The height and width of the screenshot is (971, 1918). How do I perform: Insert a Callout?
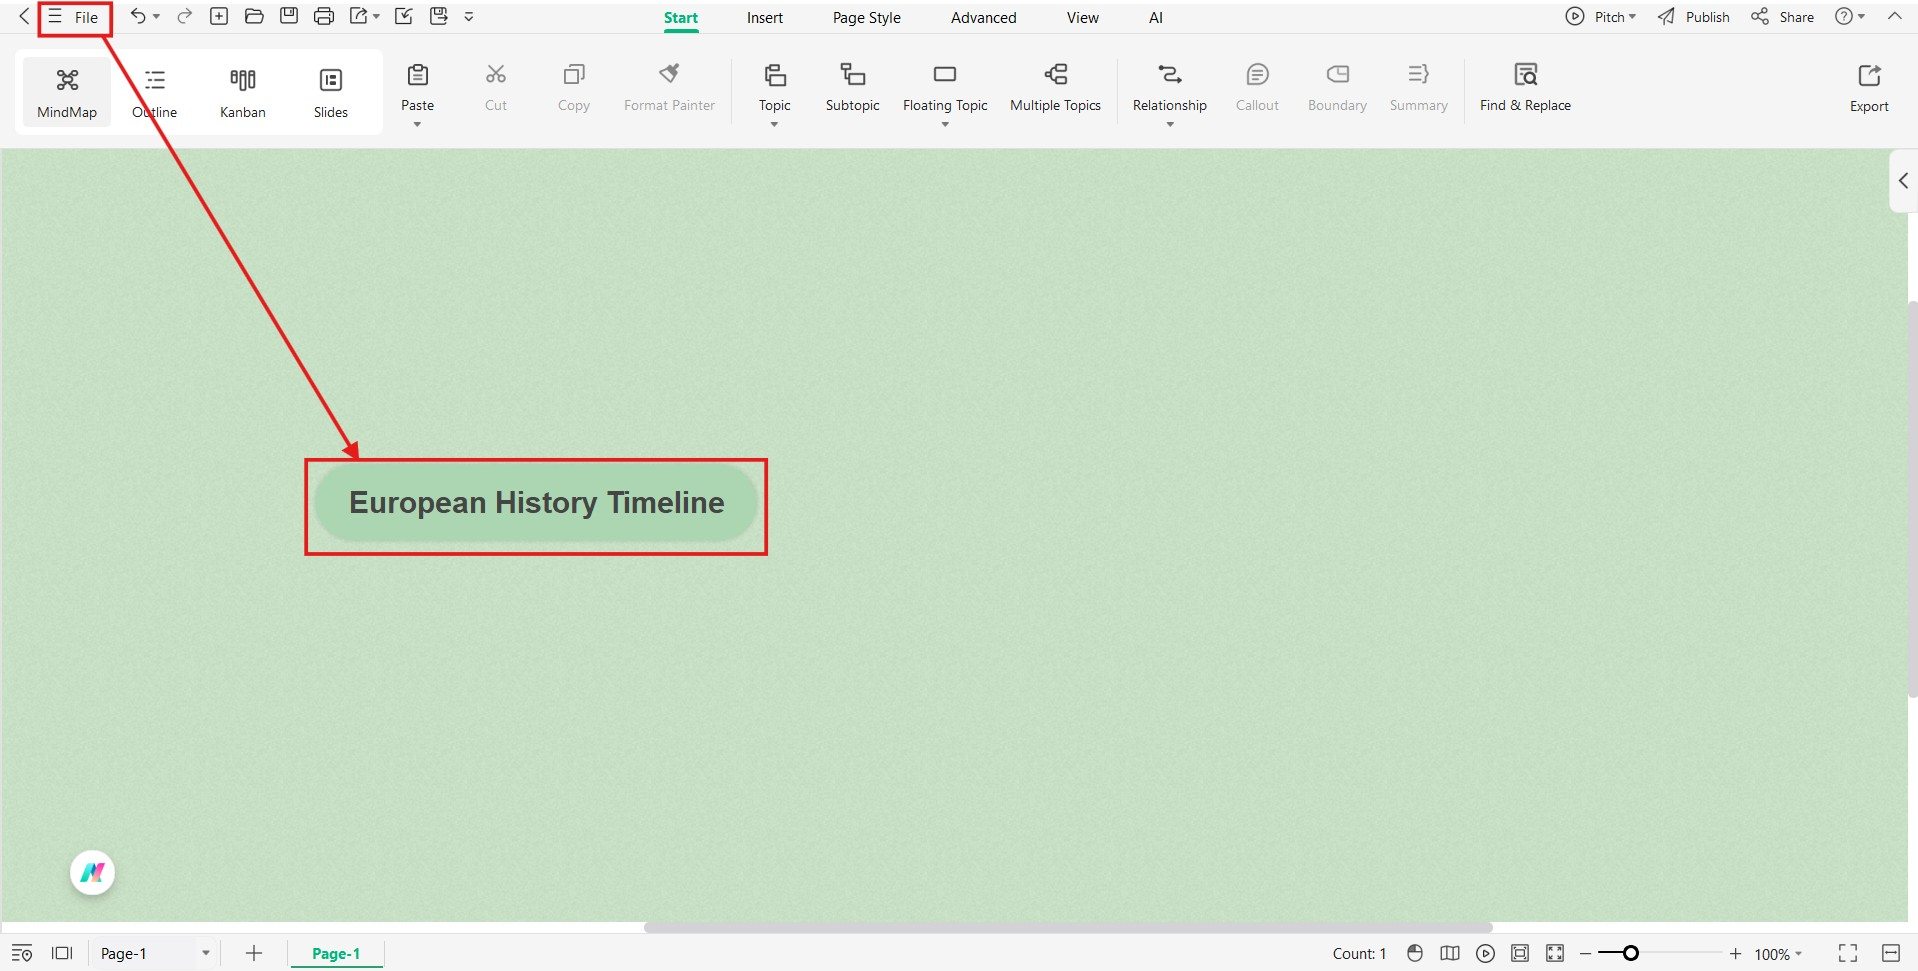1256,88
